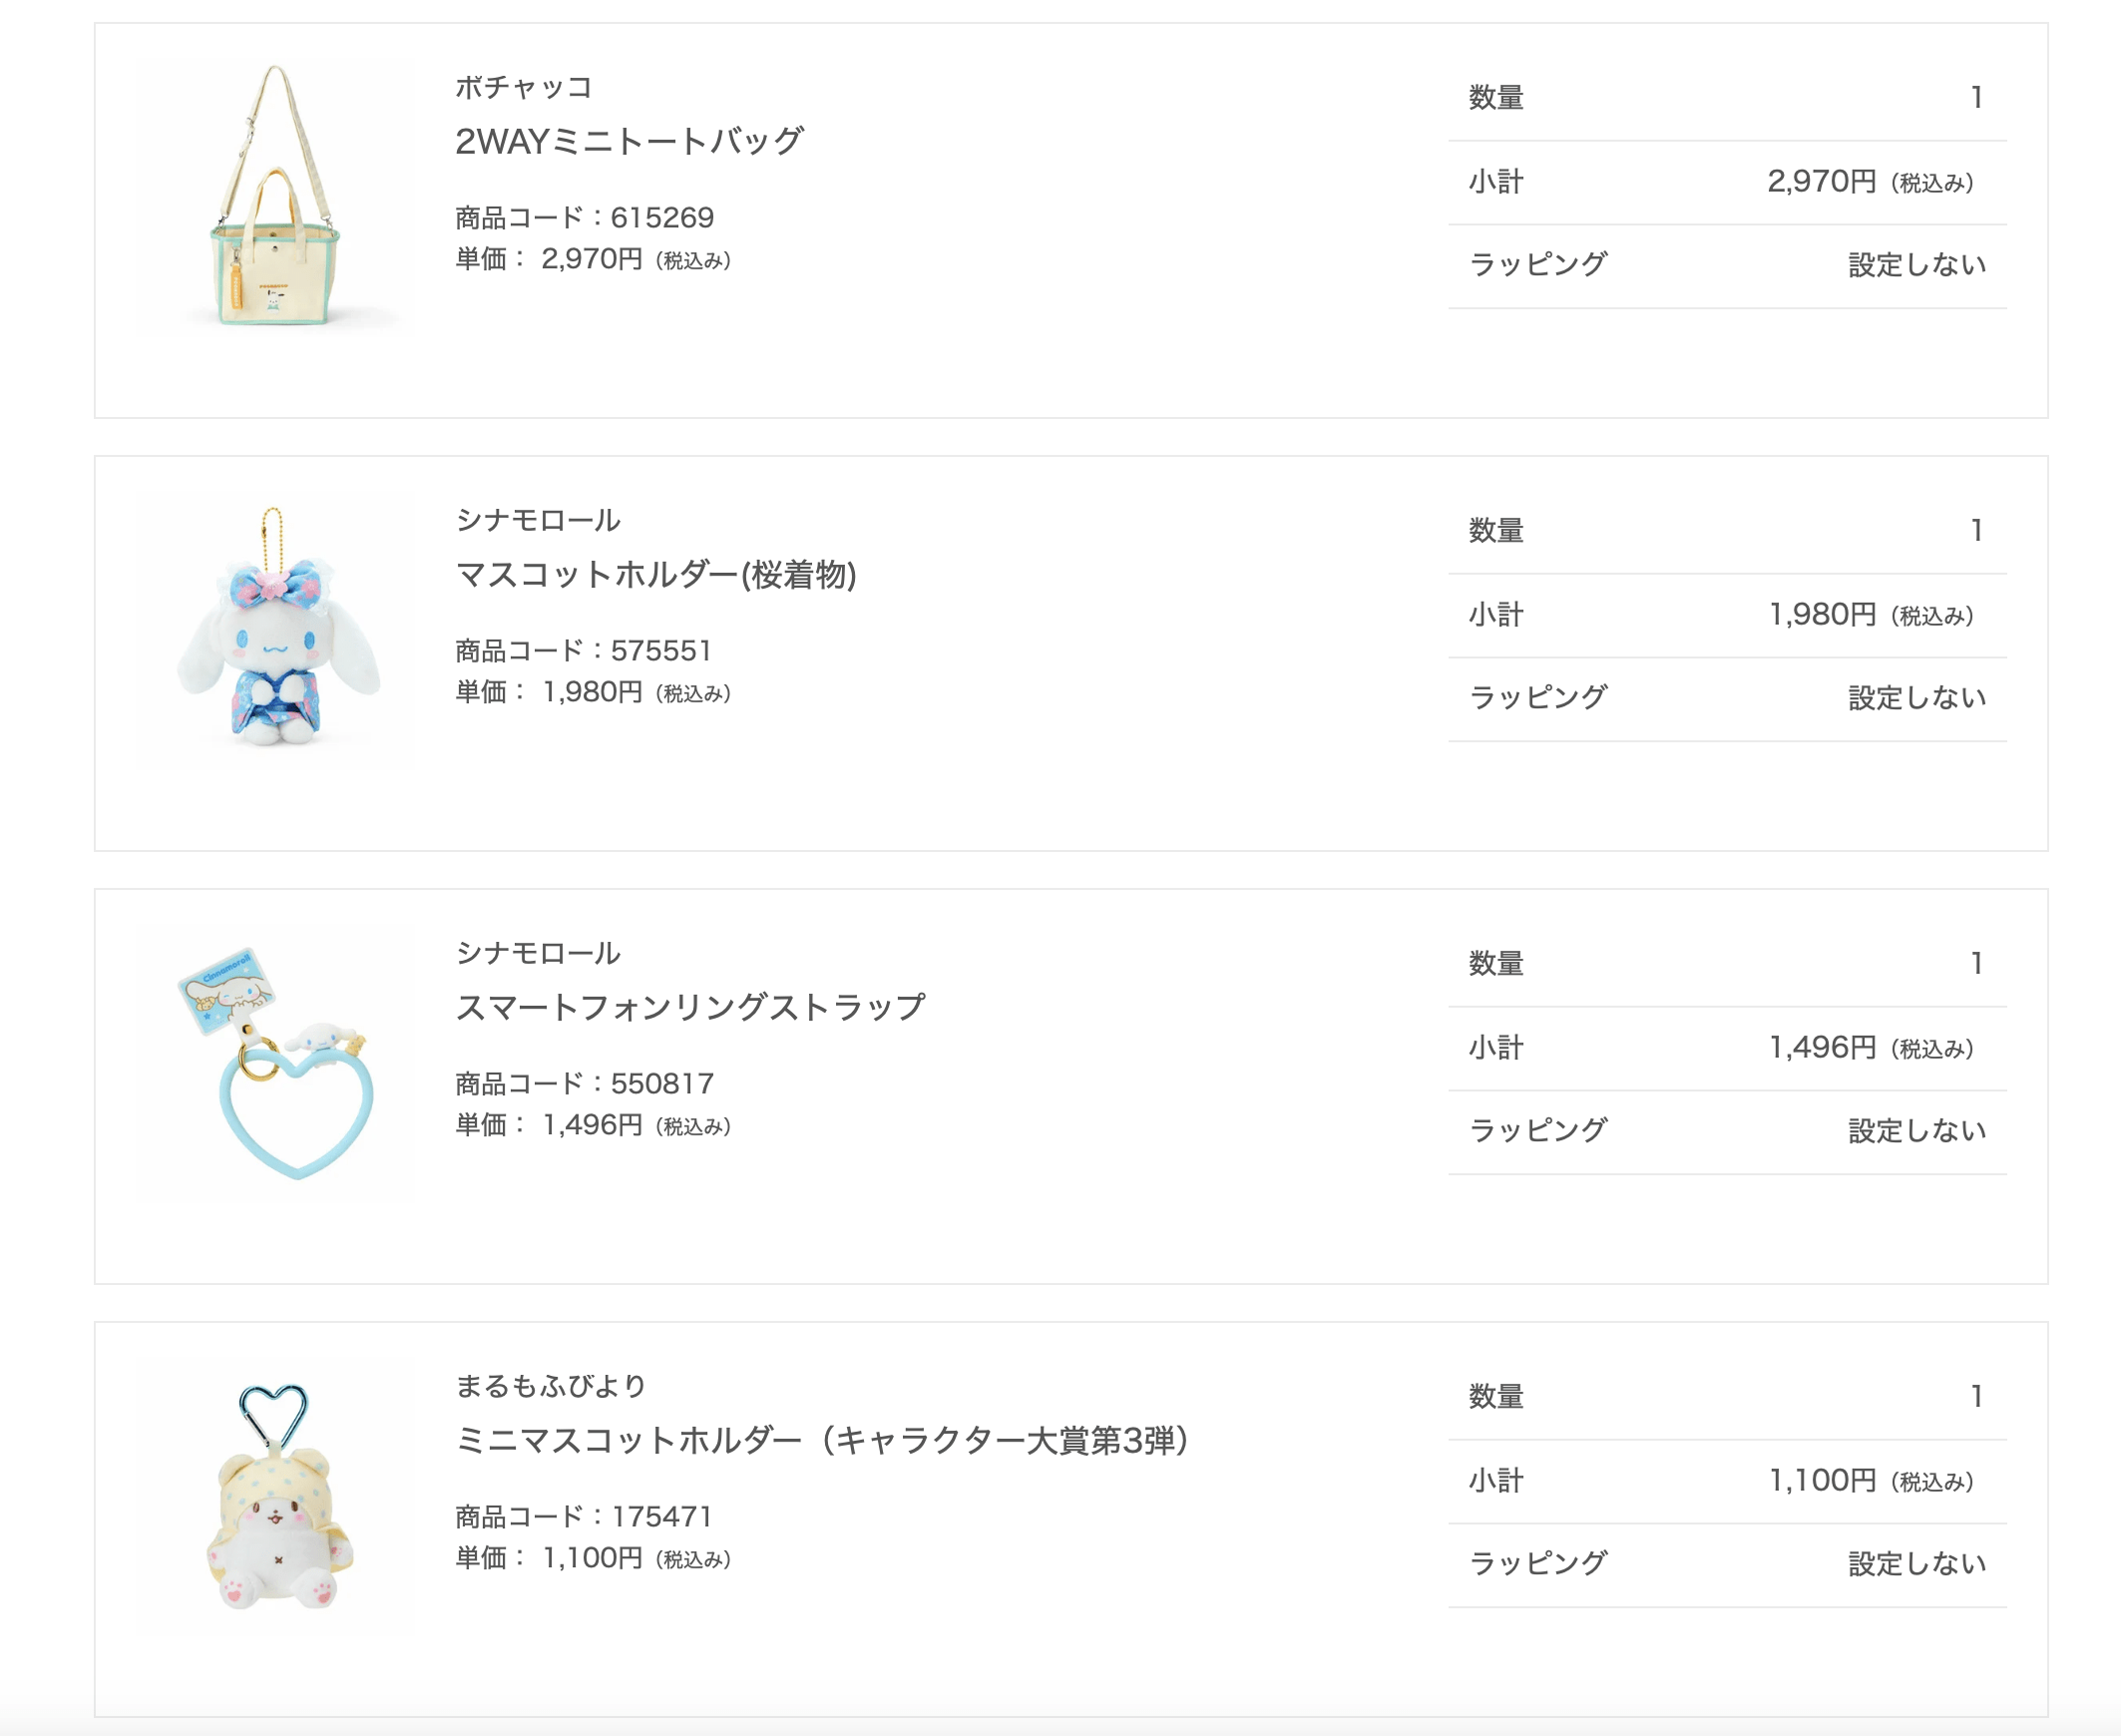Viewport: 2121px width, 1736px height.
Task: Open the ミニマスコットホルダー（キャラクター大賞第3弾） title
Action: [x=822, y=1440]
